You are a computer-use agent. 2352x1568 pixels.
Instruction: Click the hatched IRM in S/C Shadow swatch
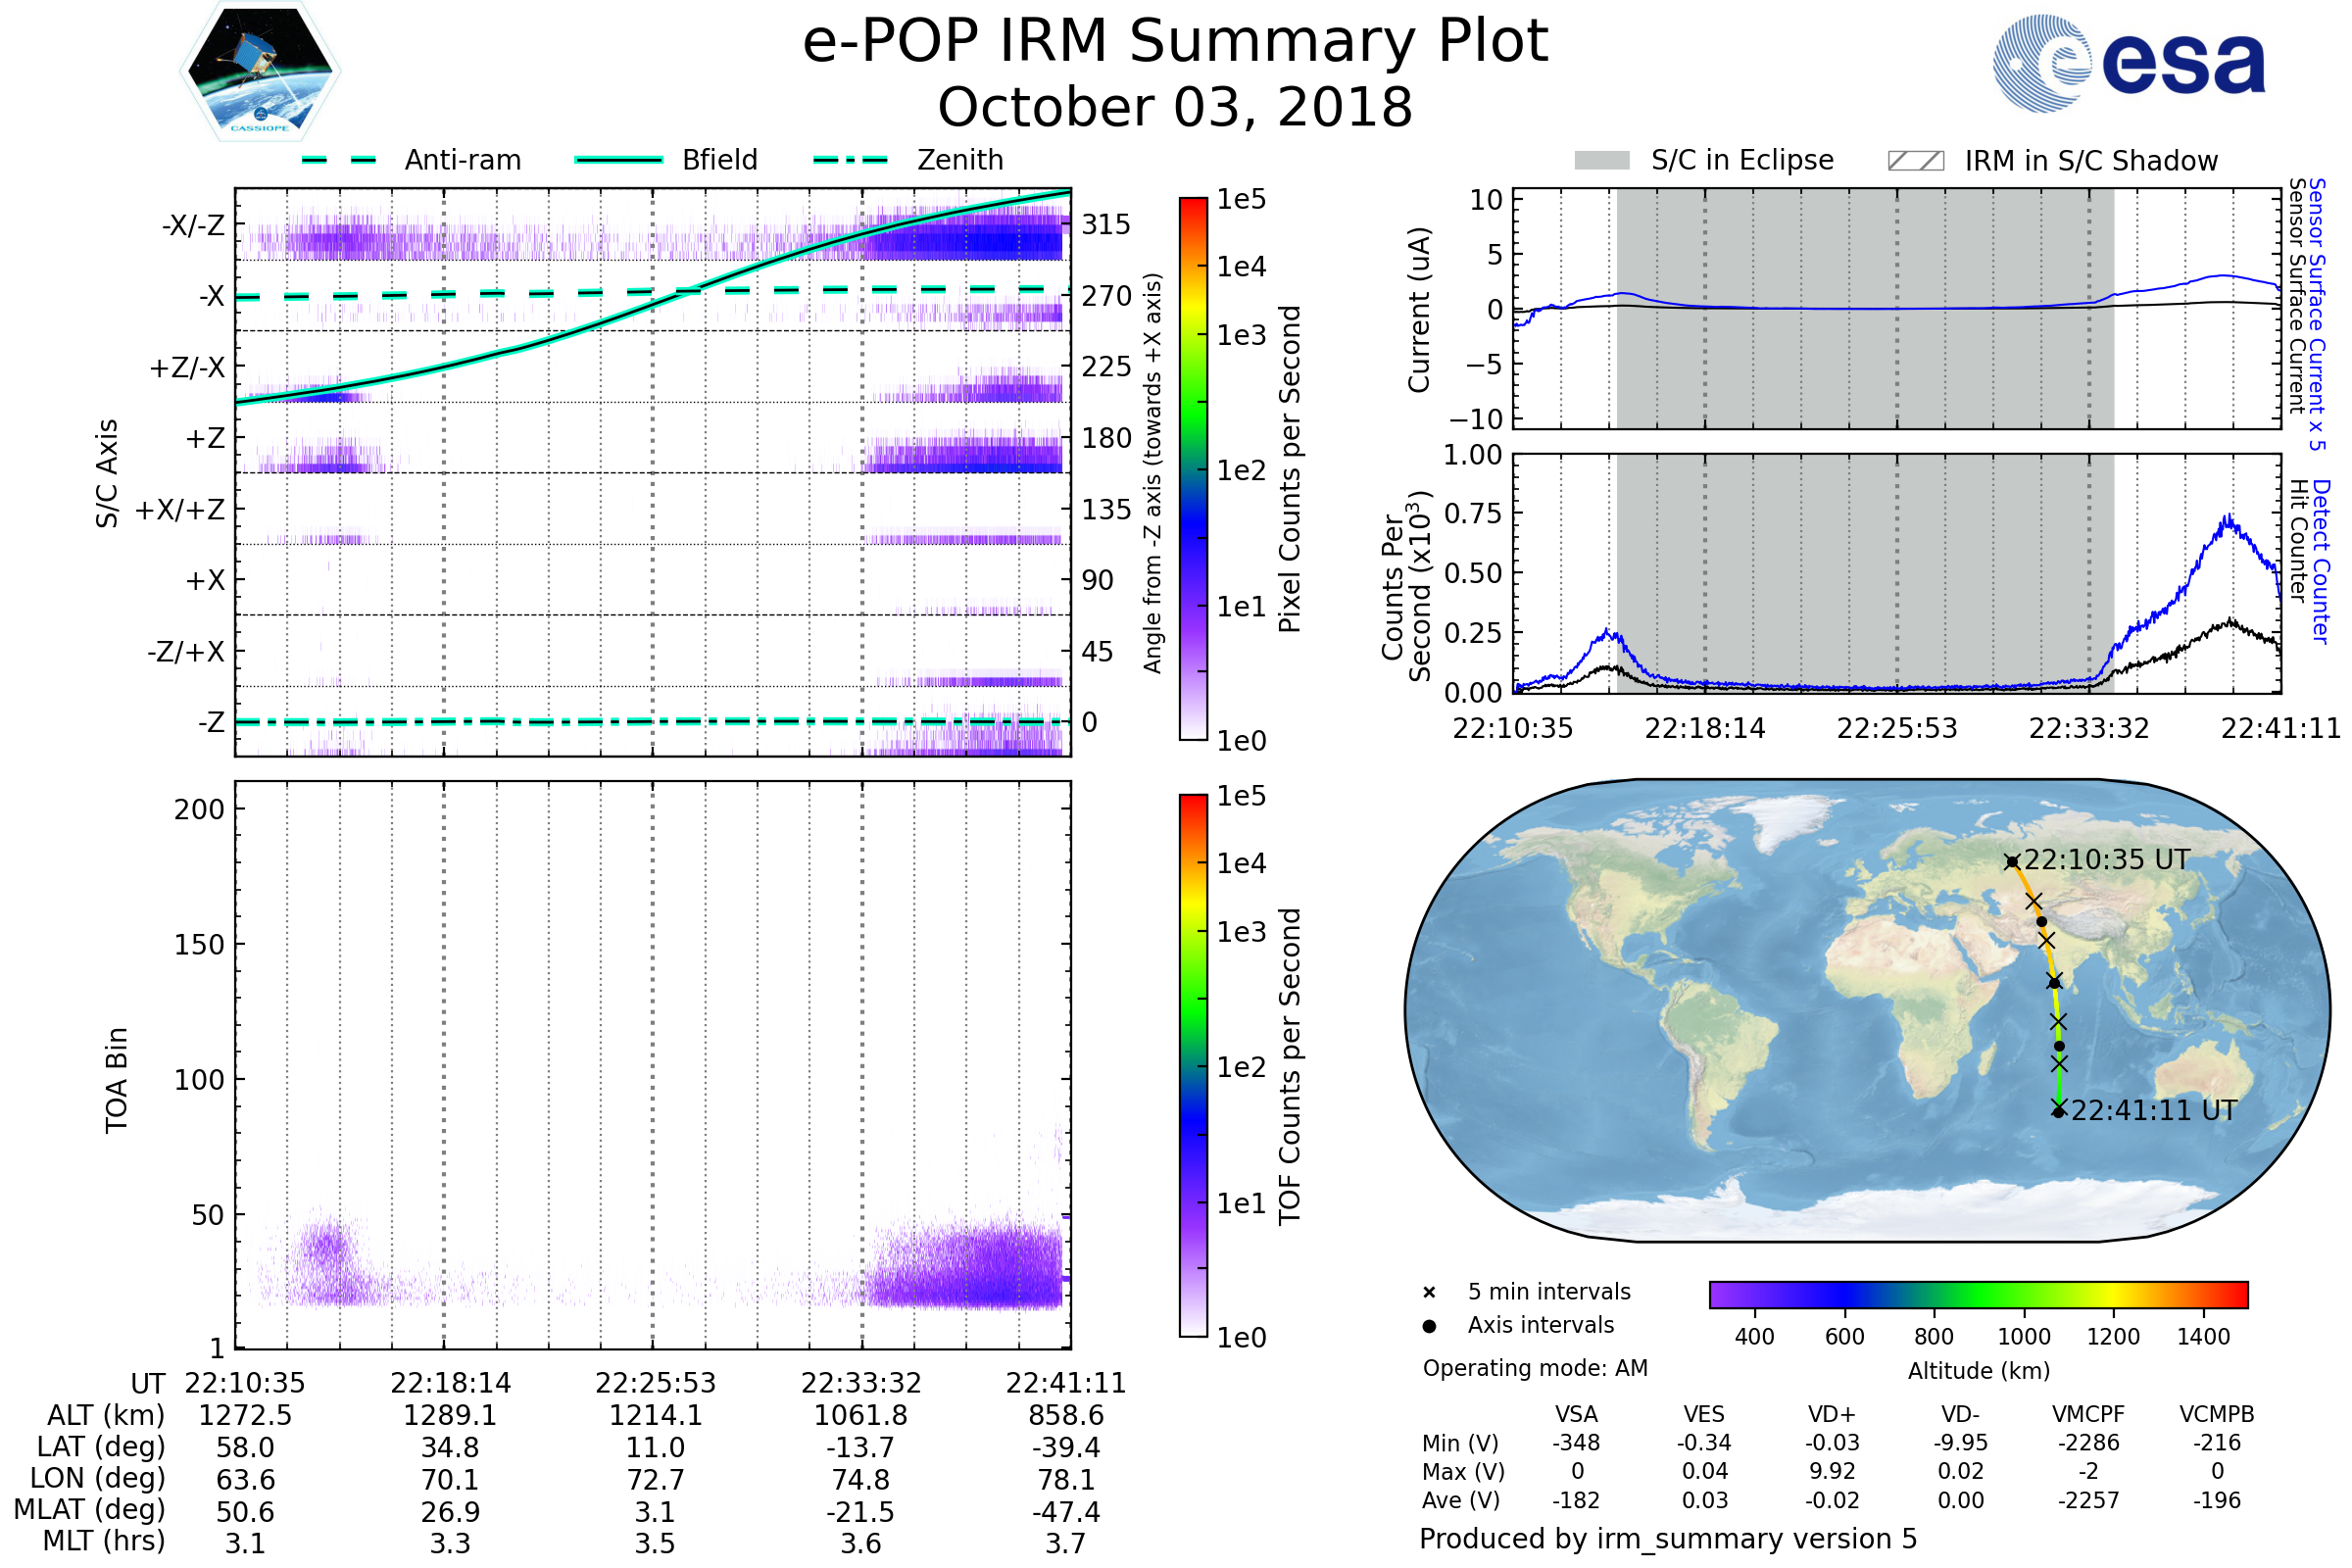pyautogui.click(x=1916, y=161)
